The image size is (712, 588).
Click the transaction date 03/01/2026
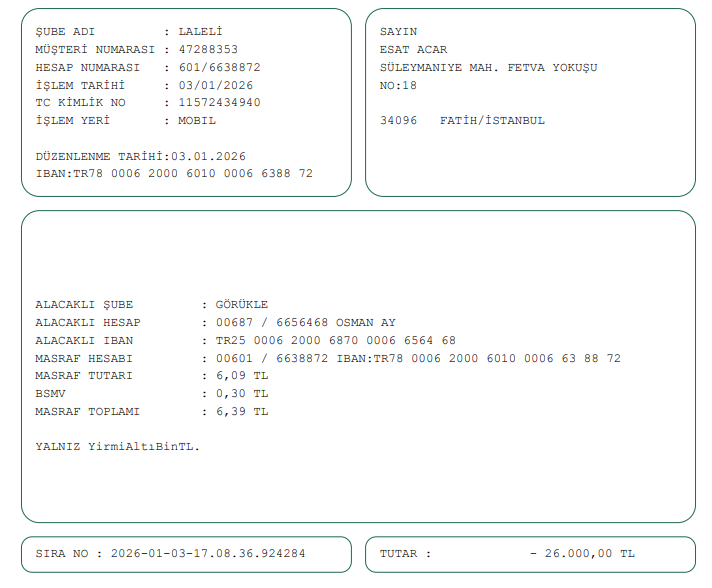tap(216, 85)
